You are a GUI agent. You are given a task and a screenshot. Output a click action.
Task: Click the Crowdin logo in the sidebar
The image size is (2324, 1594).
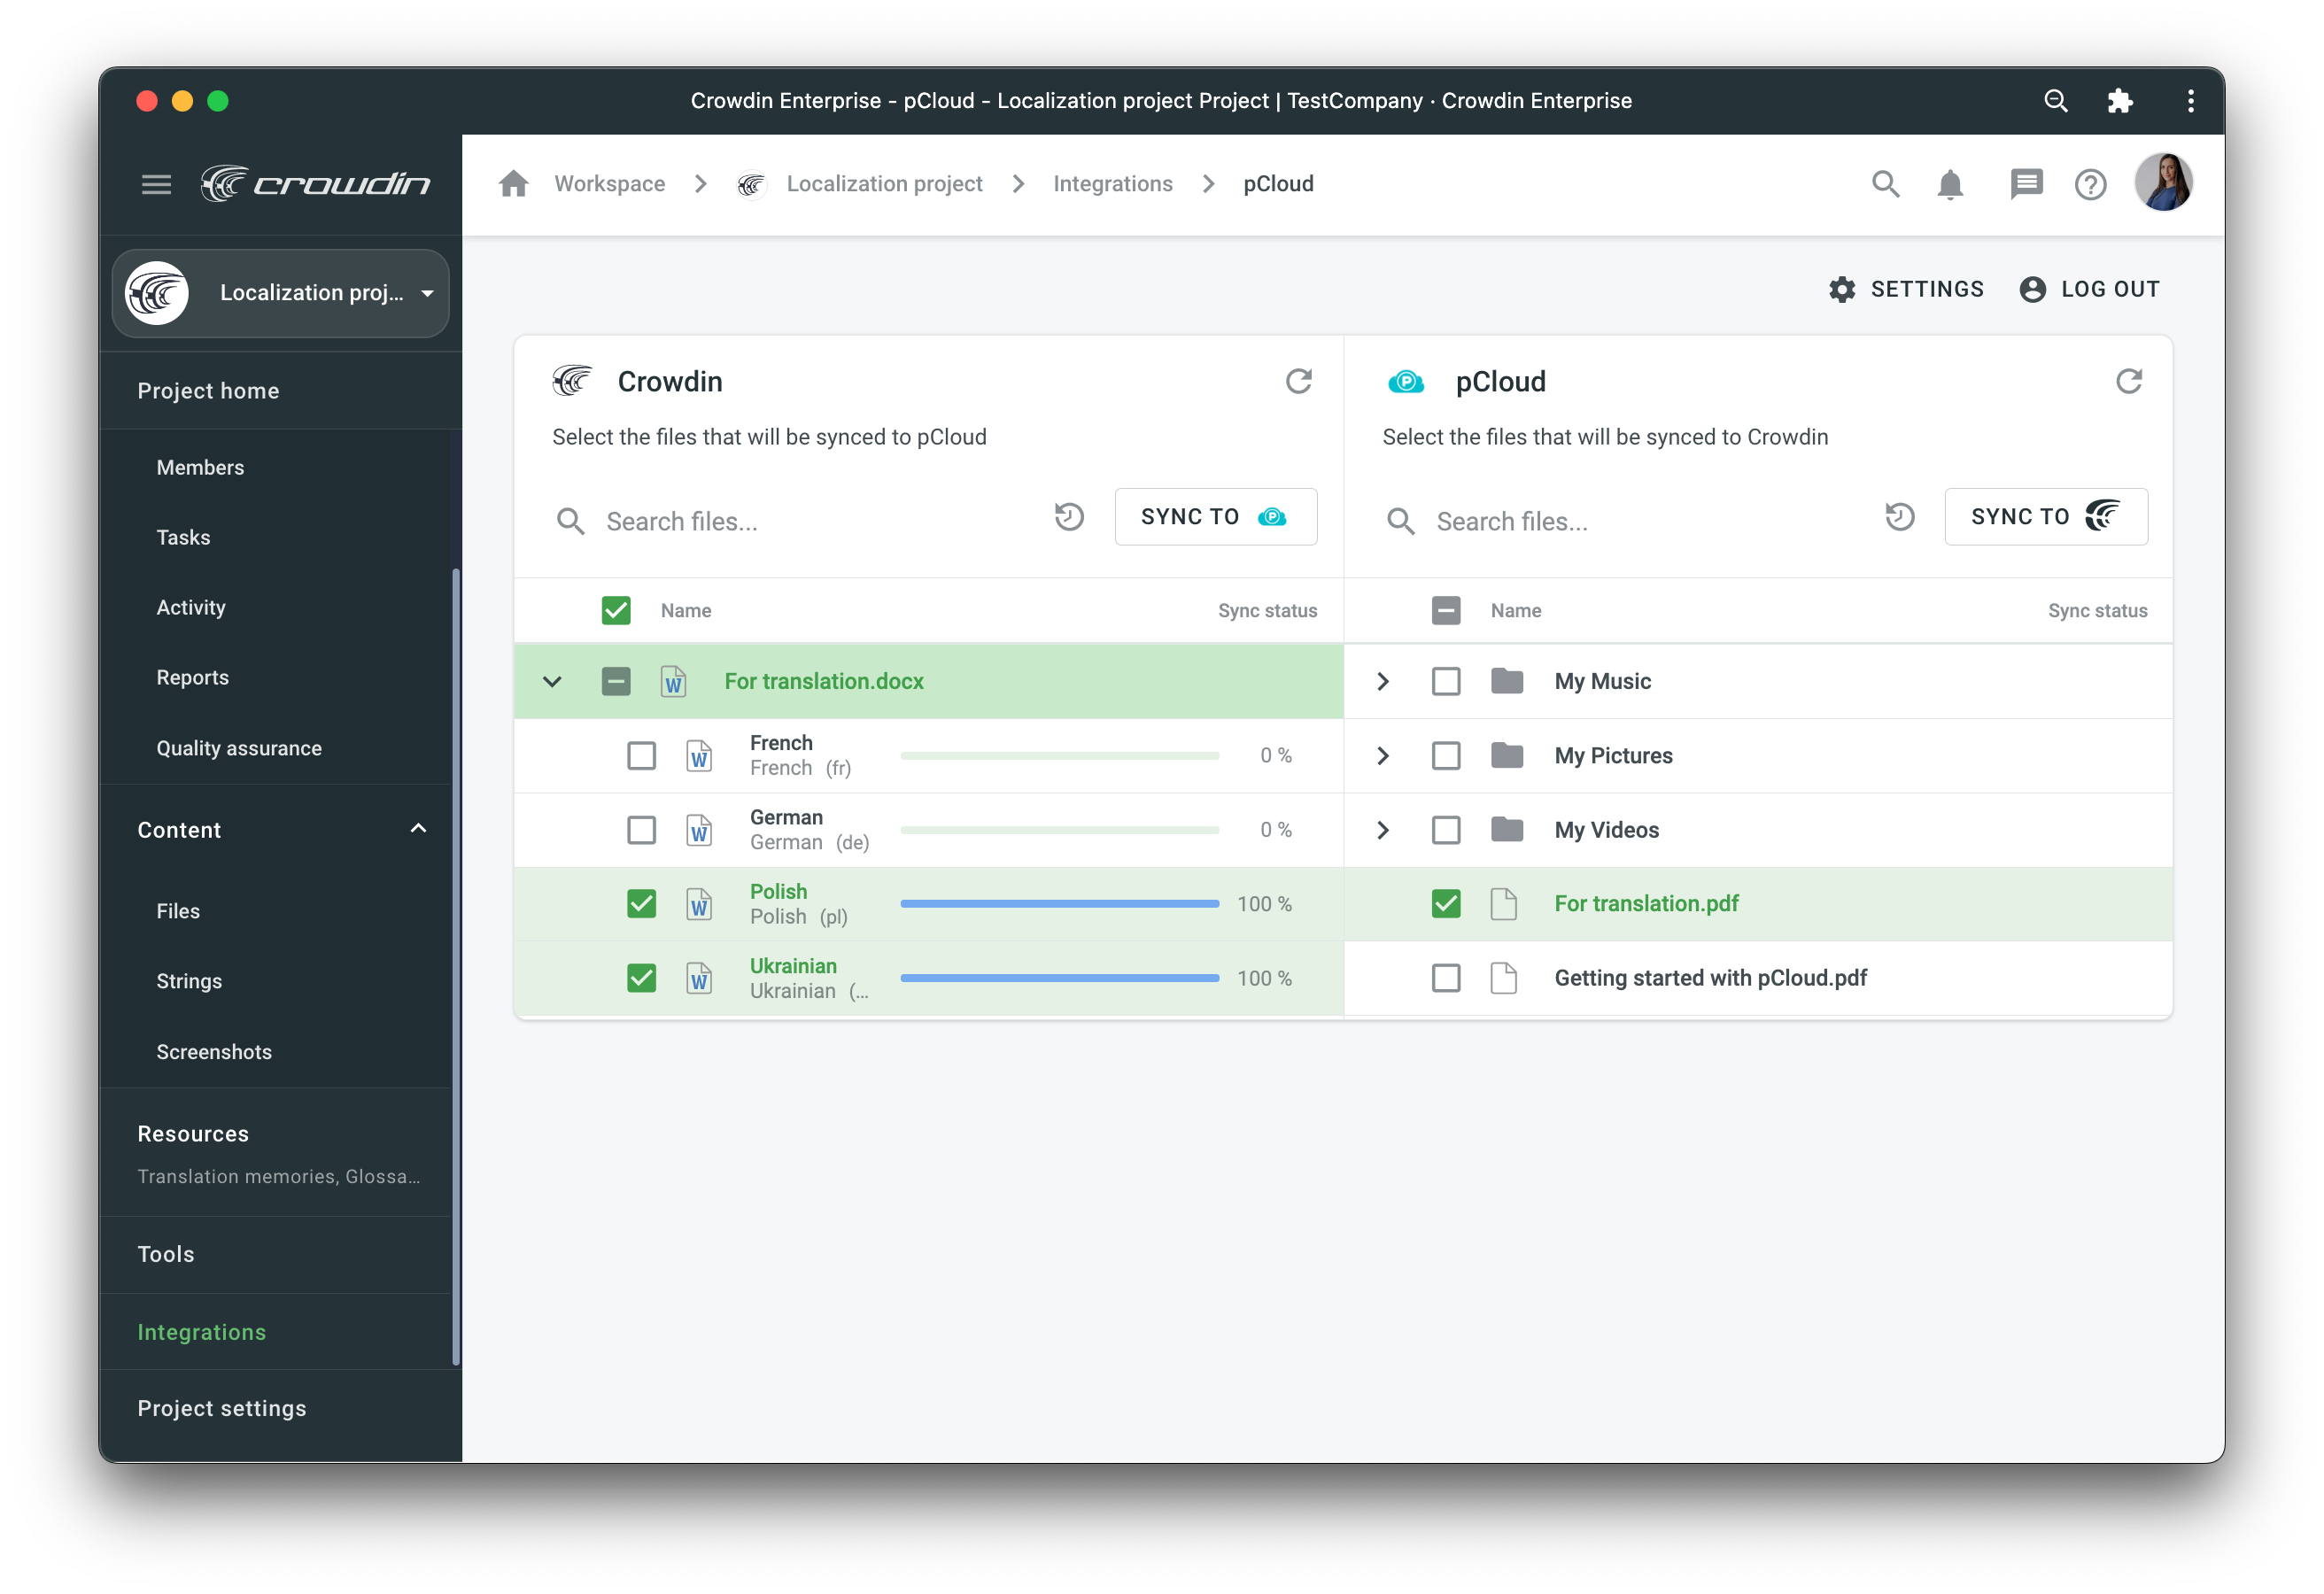point(315,184)
